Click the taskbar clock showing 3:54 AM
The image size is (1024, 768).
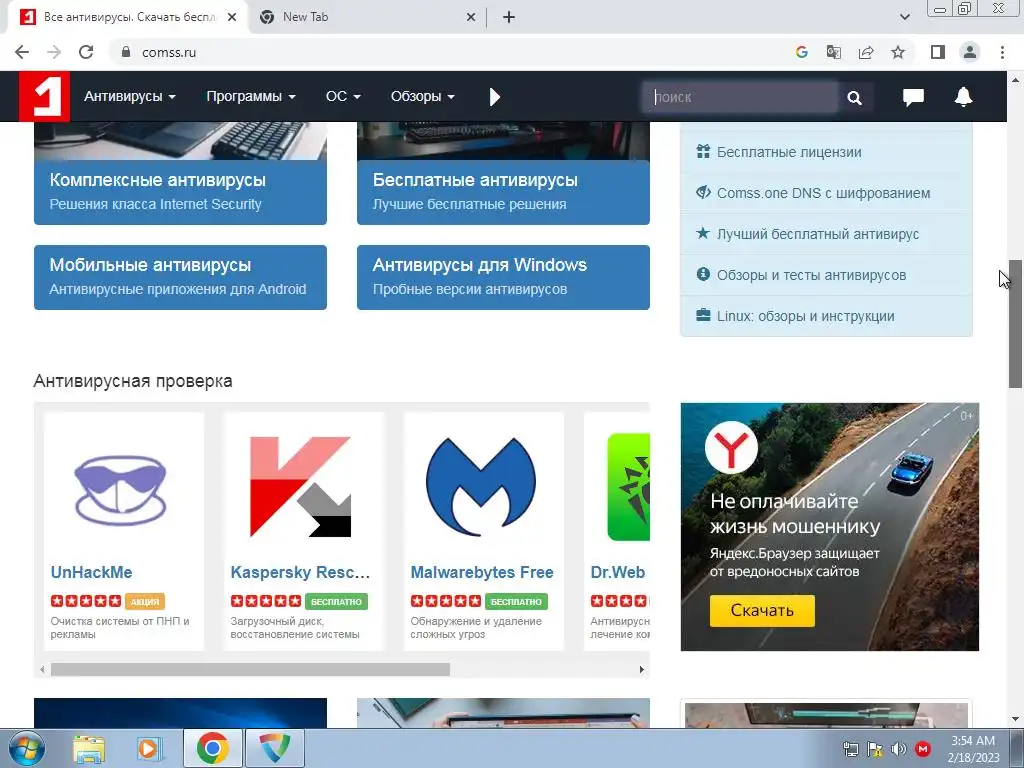pyautogui.click(x=973, y=748)
